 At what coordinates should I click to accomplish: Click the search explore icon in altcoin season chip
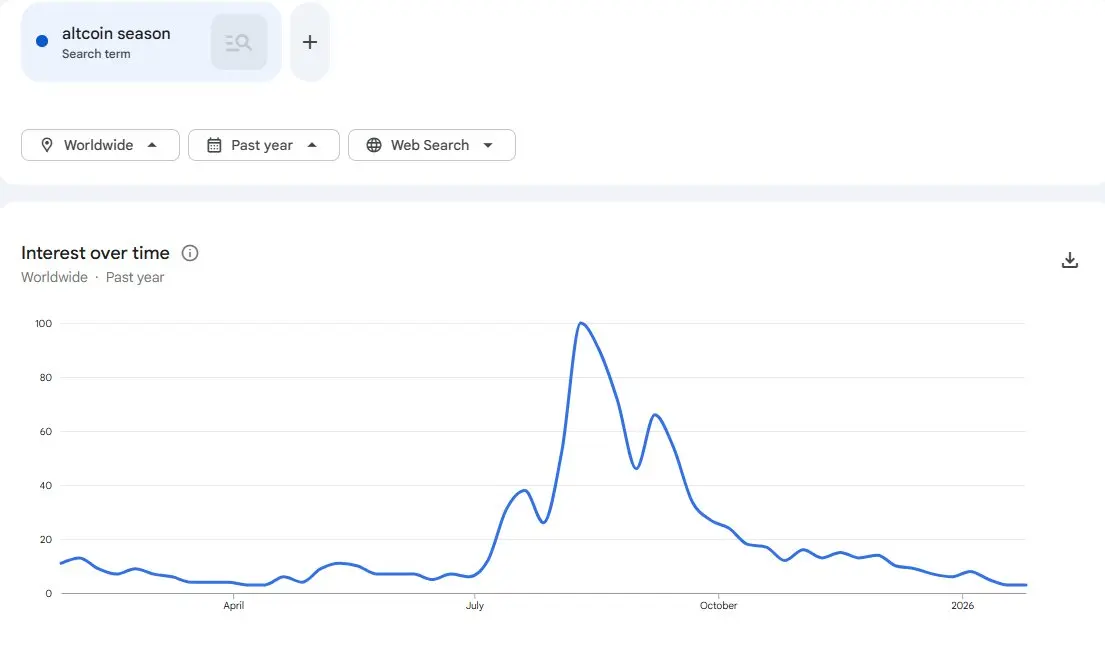tap(239, 42)
